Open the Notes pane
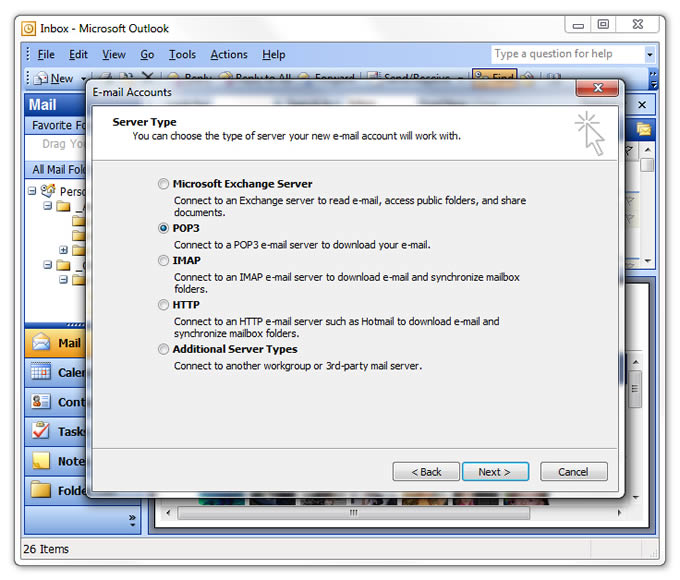 pos(56,461)
